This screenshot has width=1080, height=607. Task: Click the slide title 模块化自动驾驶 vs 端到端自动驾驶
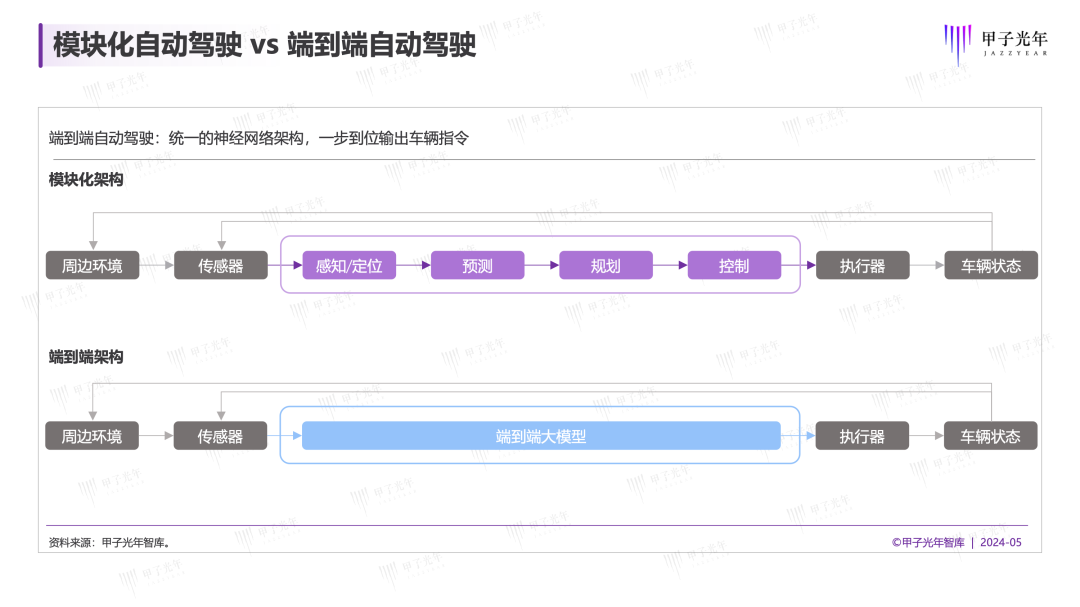[264, 45]
